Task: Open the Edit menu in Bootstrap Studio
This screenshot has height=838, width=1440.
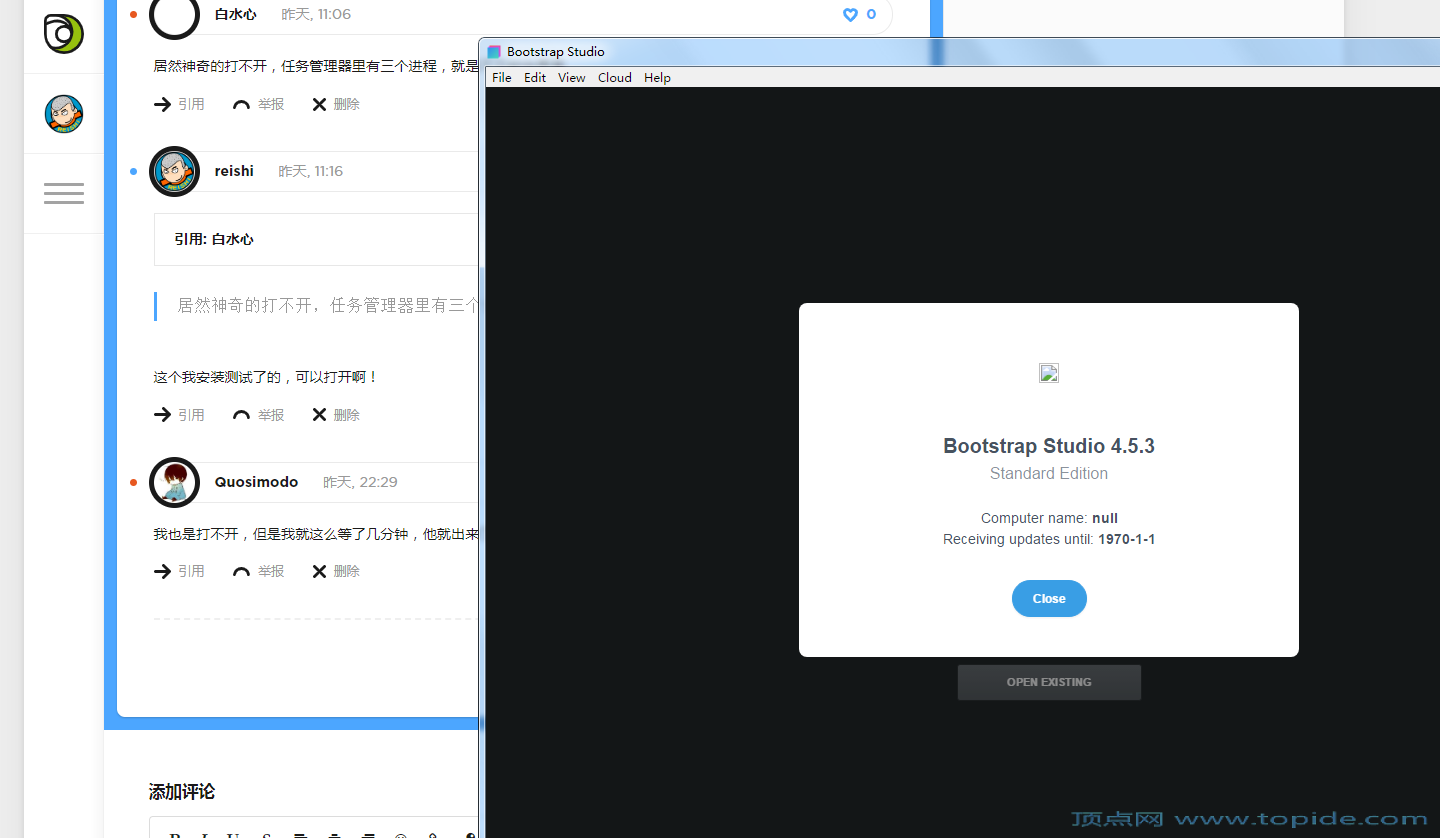Action: coord(535,77)
